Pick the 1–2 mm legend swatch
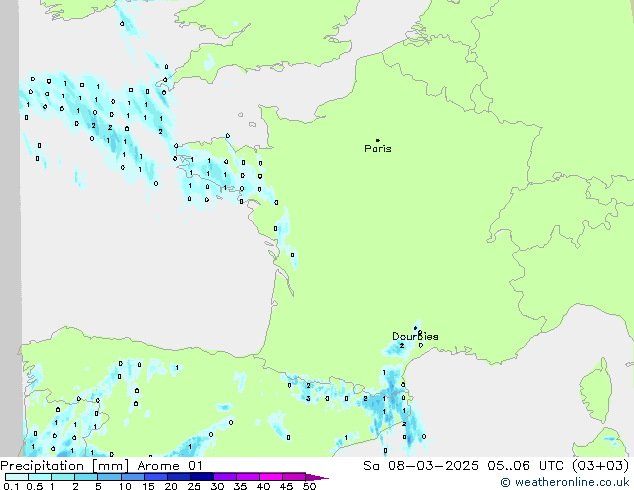This screenshot has width=634, height=490. [63, 477]
